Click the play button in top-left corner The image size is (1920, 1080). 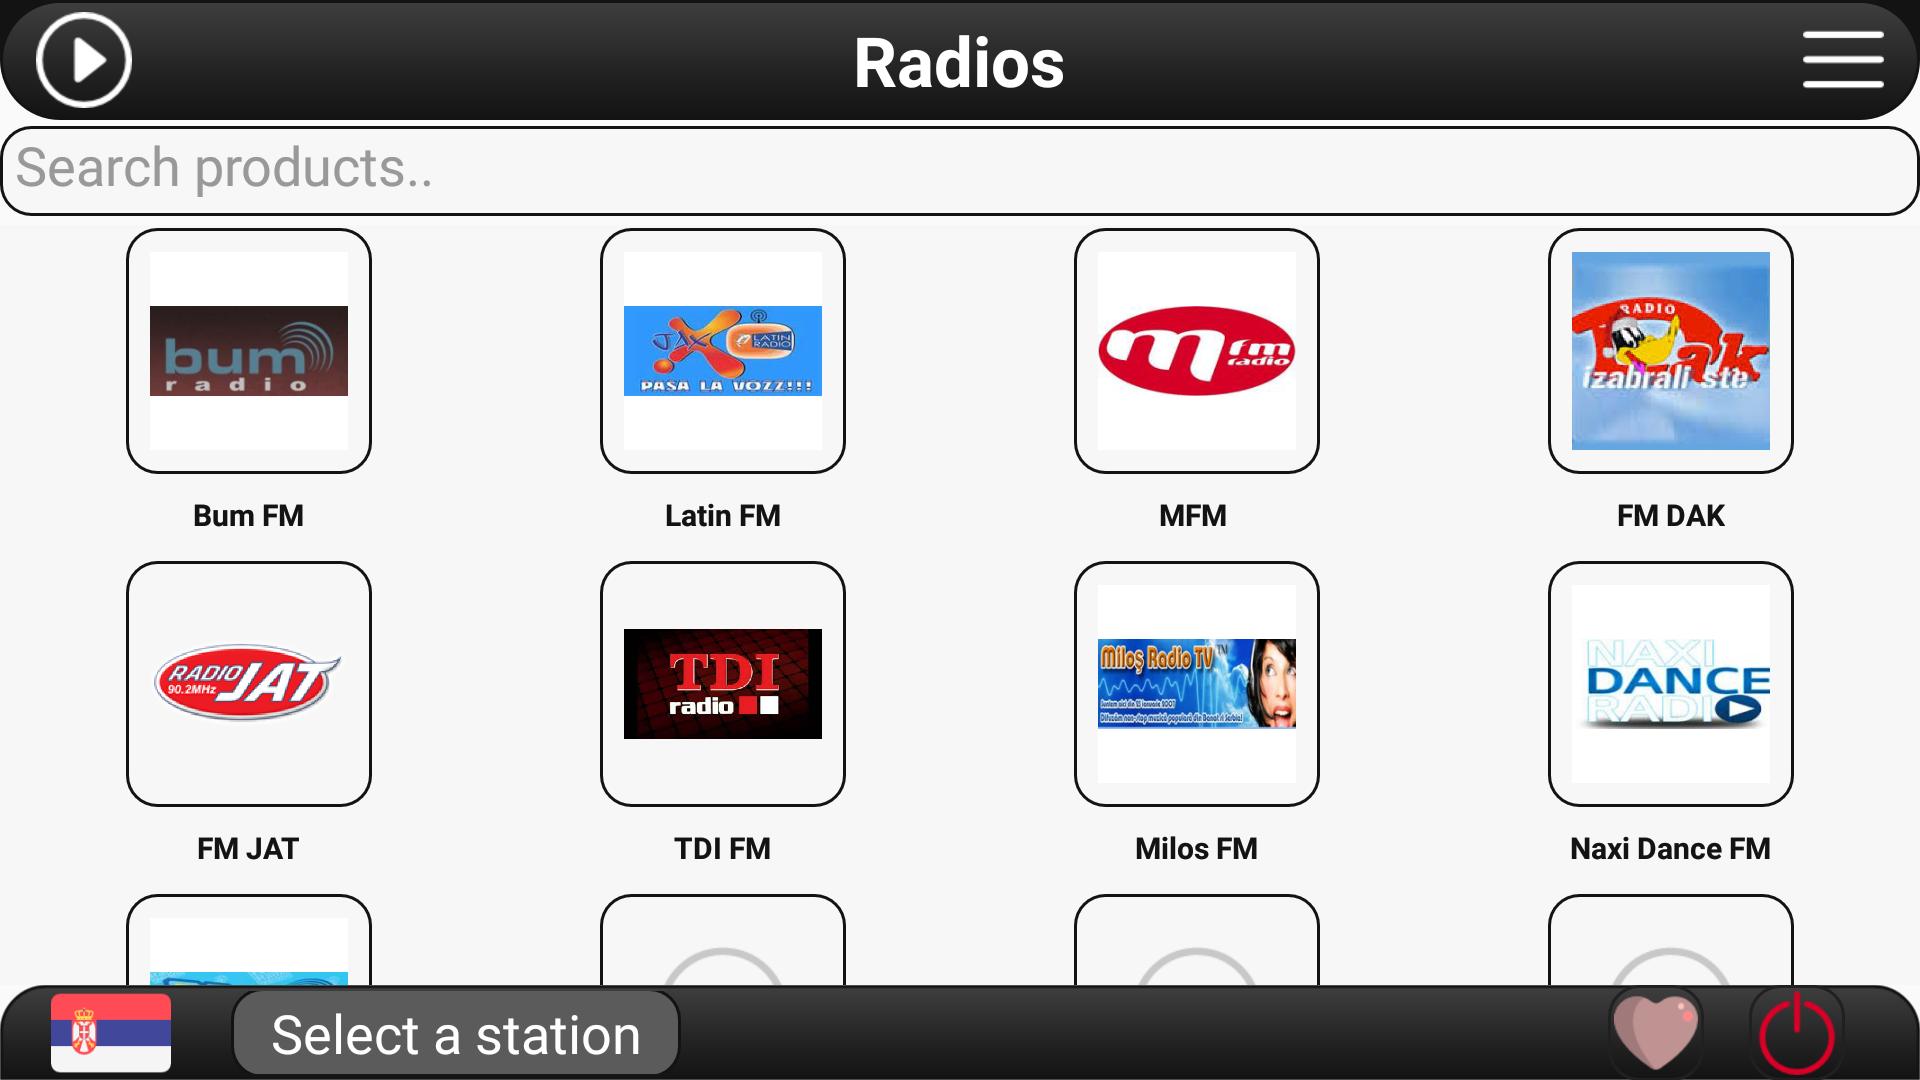[82, 62]
